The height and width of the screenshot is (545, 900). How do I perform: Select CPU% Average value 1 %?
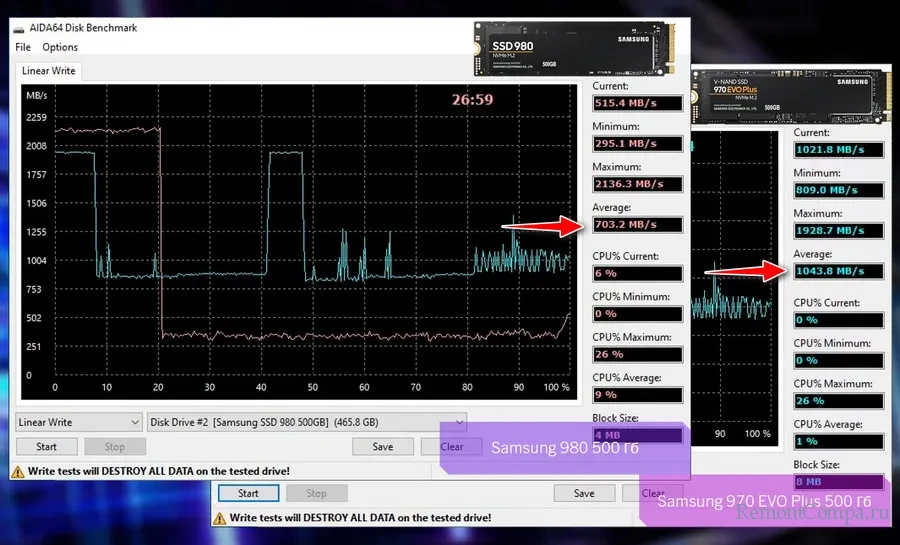(x=839, y=441)
